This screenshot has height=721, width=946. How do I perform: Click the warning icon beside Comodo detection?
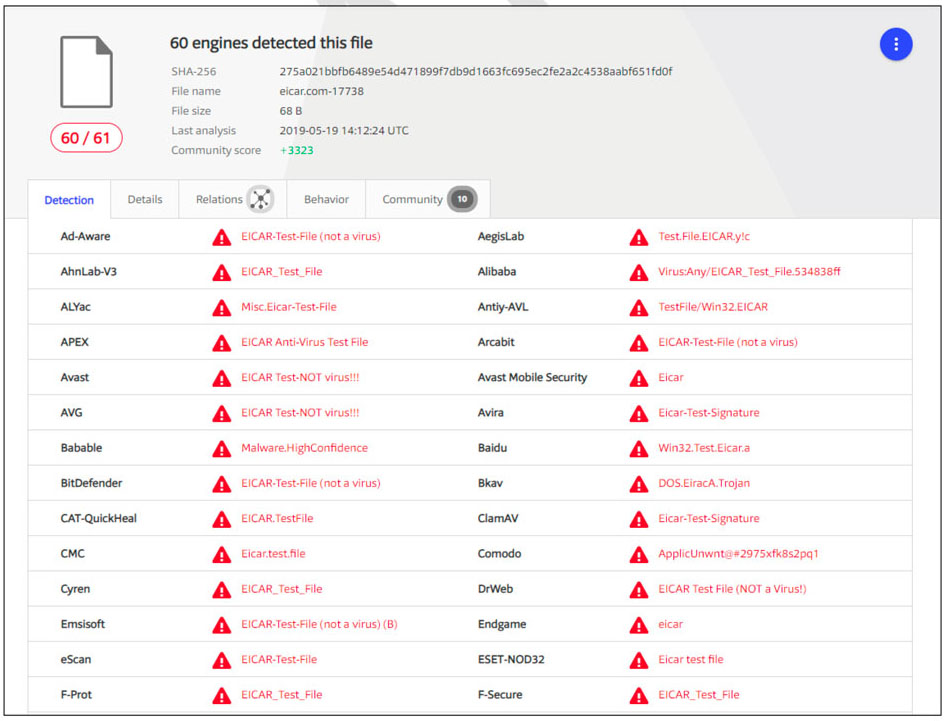(x=638, y=554)
